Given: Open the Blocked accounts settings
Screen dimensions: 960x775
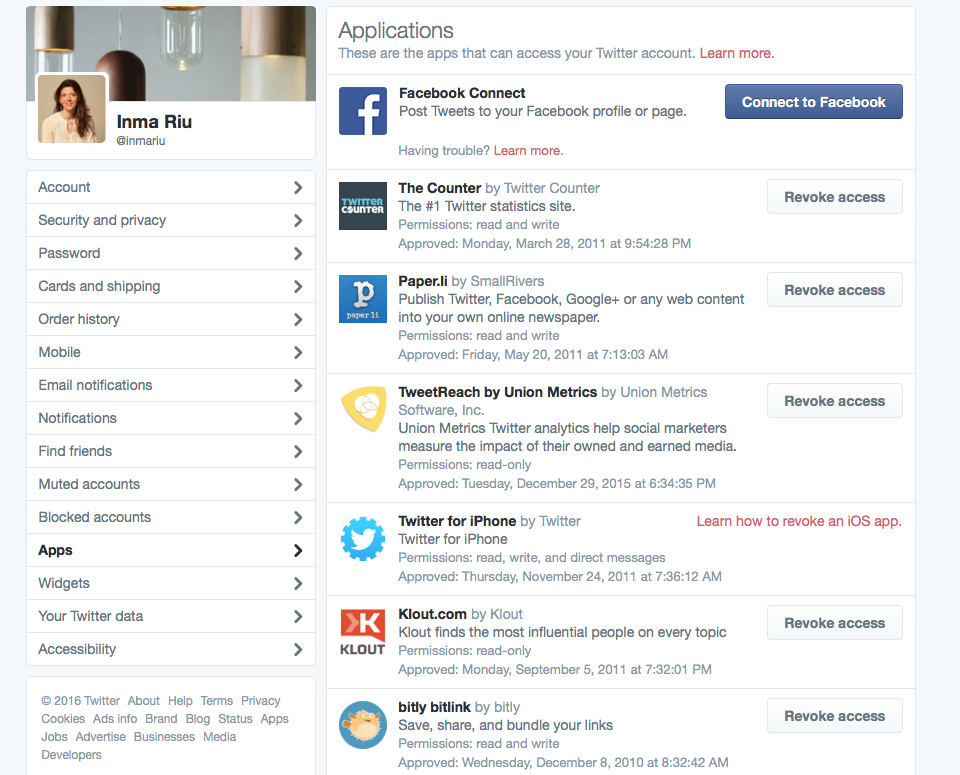Looking at the screenshot, I should pos(171,517).
